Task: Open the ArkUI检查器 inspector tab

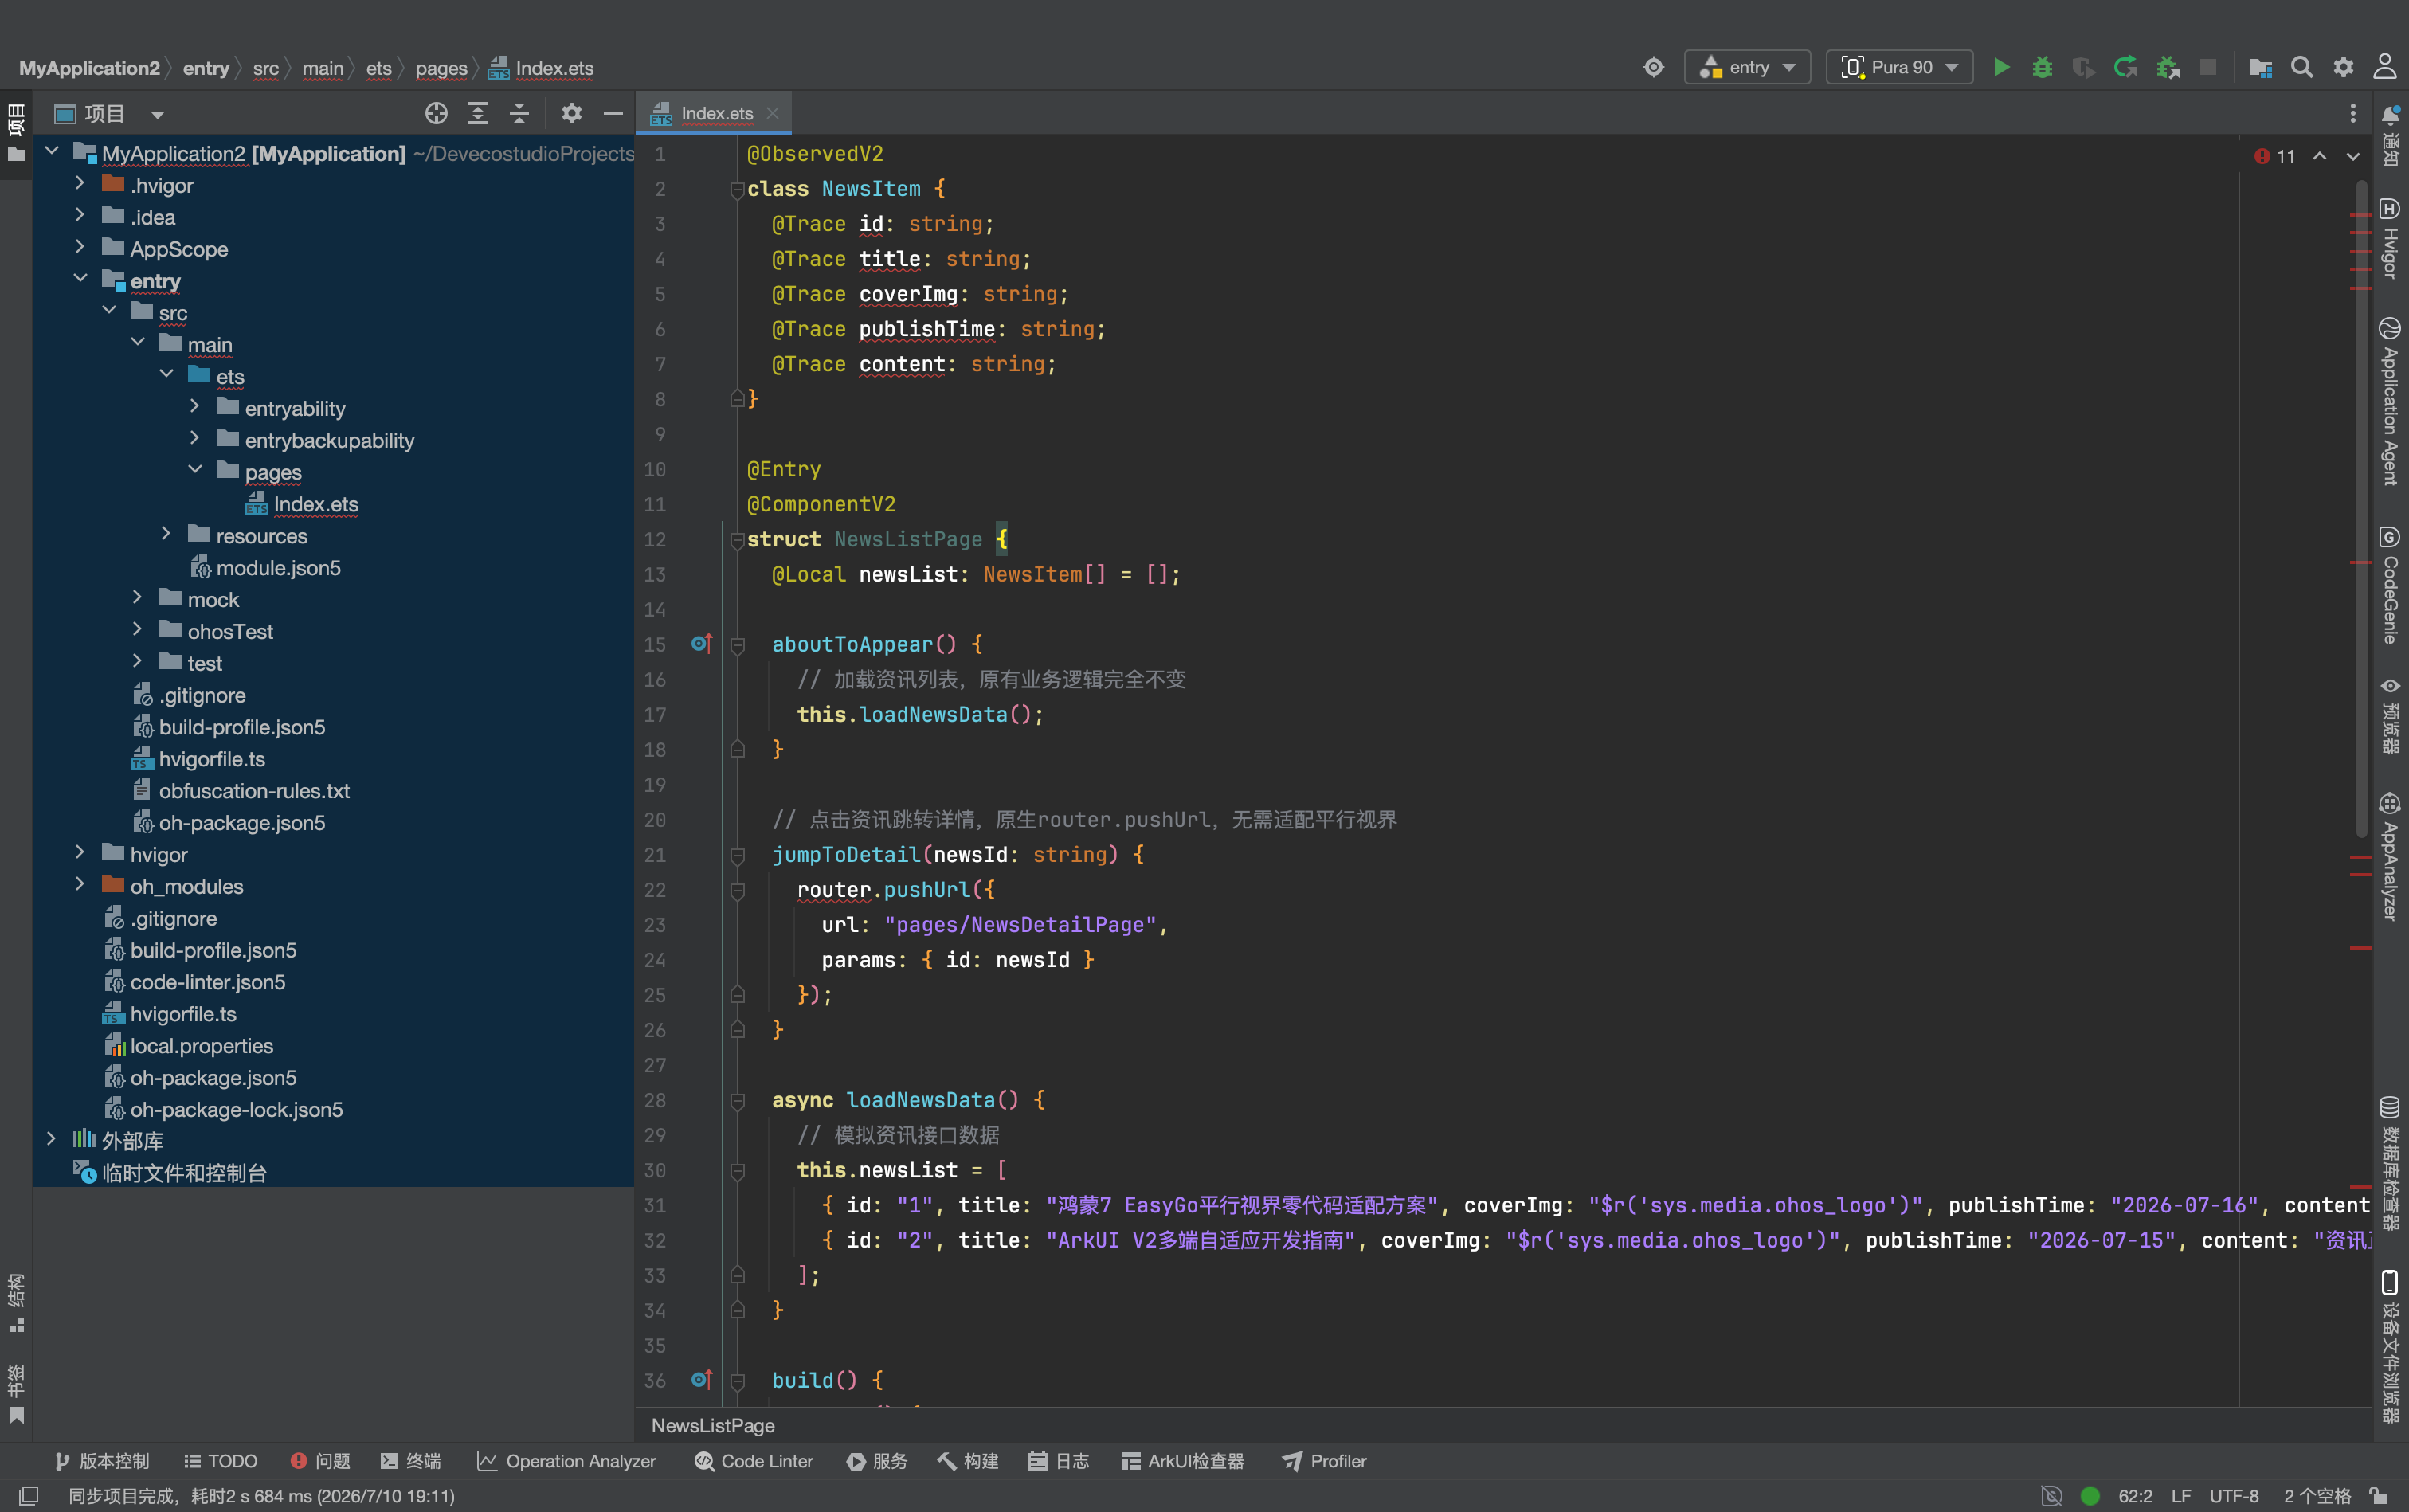Action: pyautogui.click(x=1183, y=1461)
